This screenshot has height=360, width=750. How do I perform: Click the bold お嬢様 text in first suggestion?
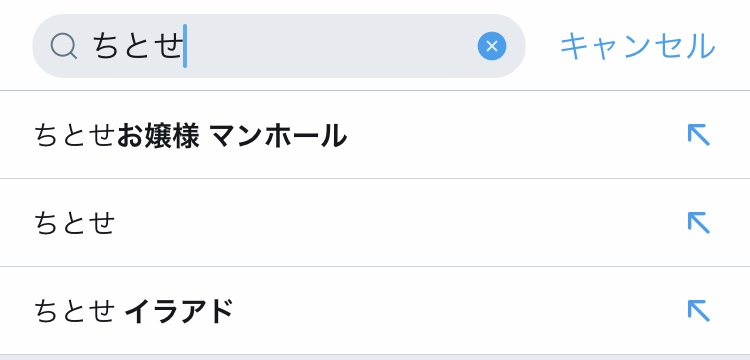pos(158,136)
